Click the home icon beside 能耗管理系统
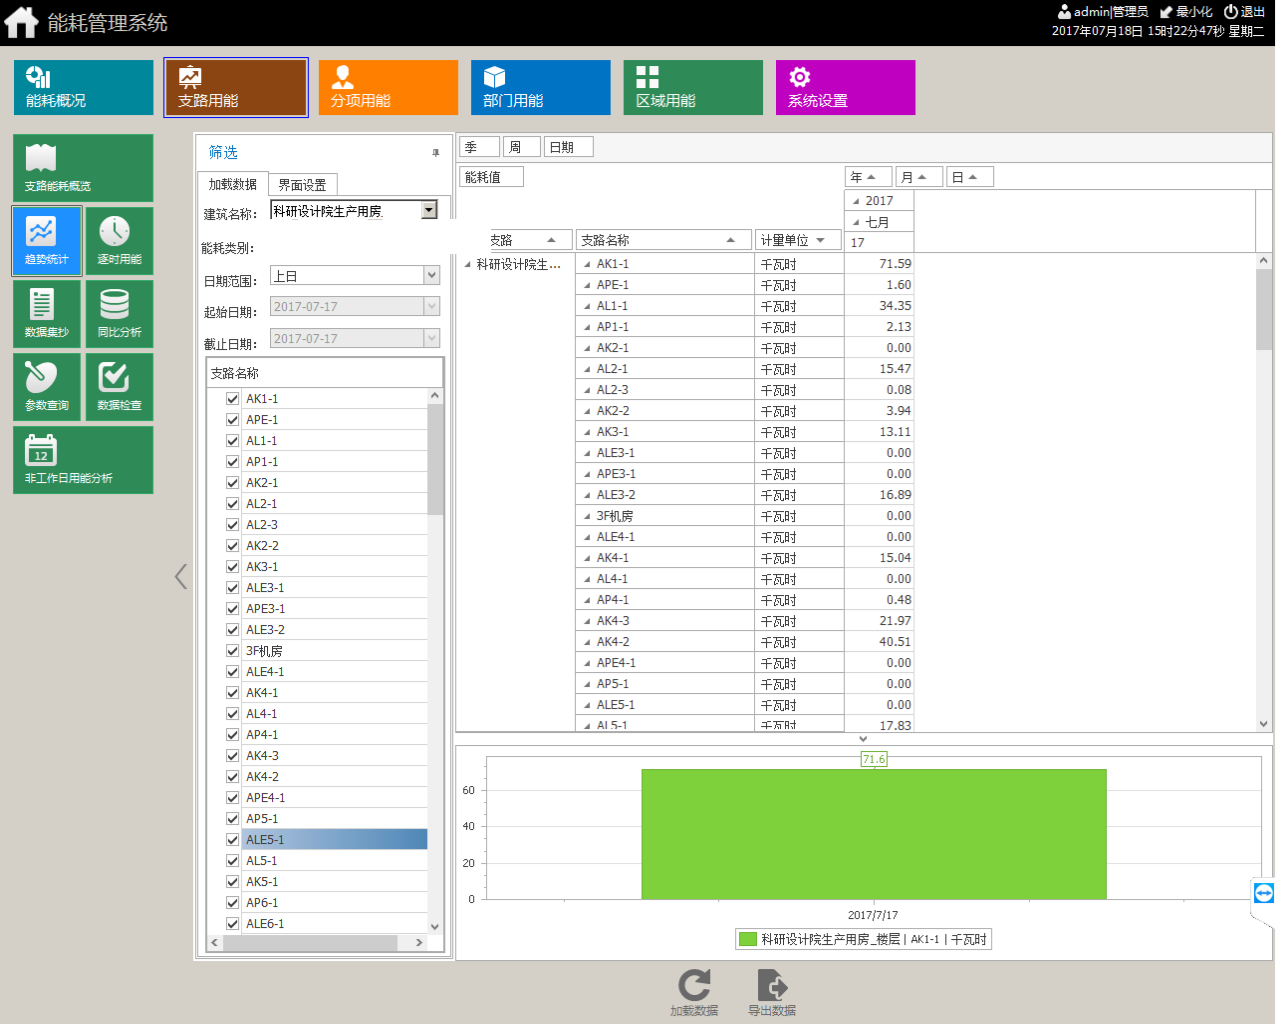Screen dimensions: 1284x1024 click(21, 22)
